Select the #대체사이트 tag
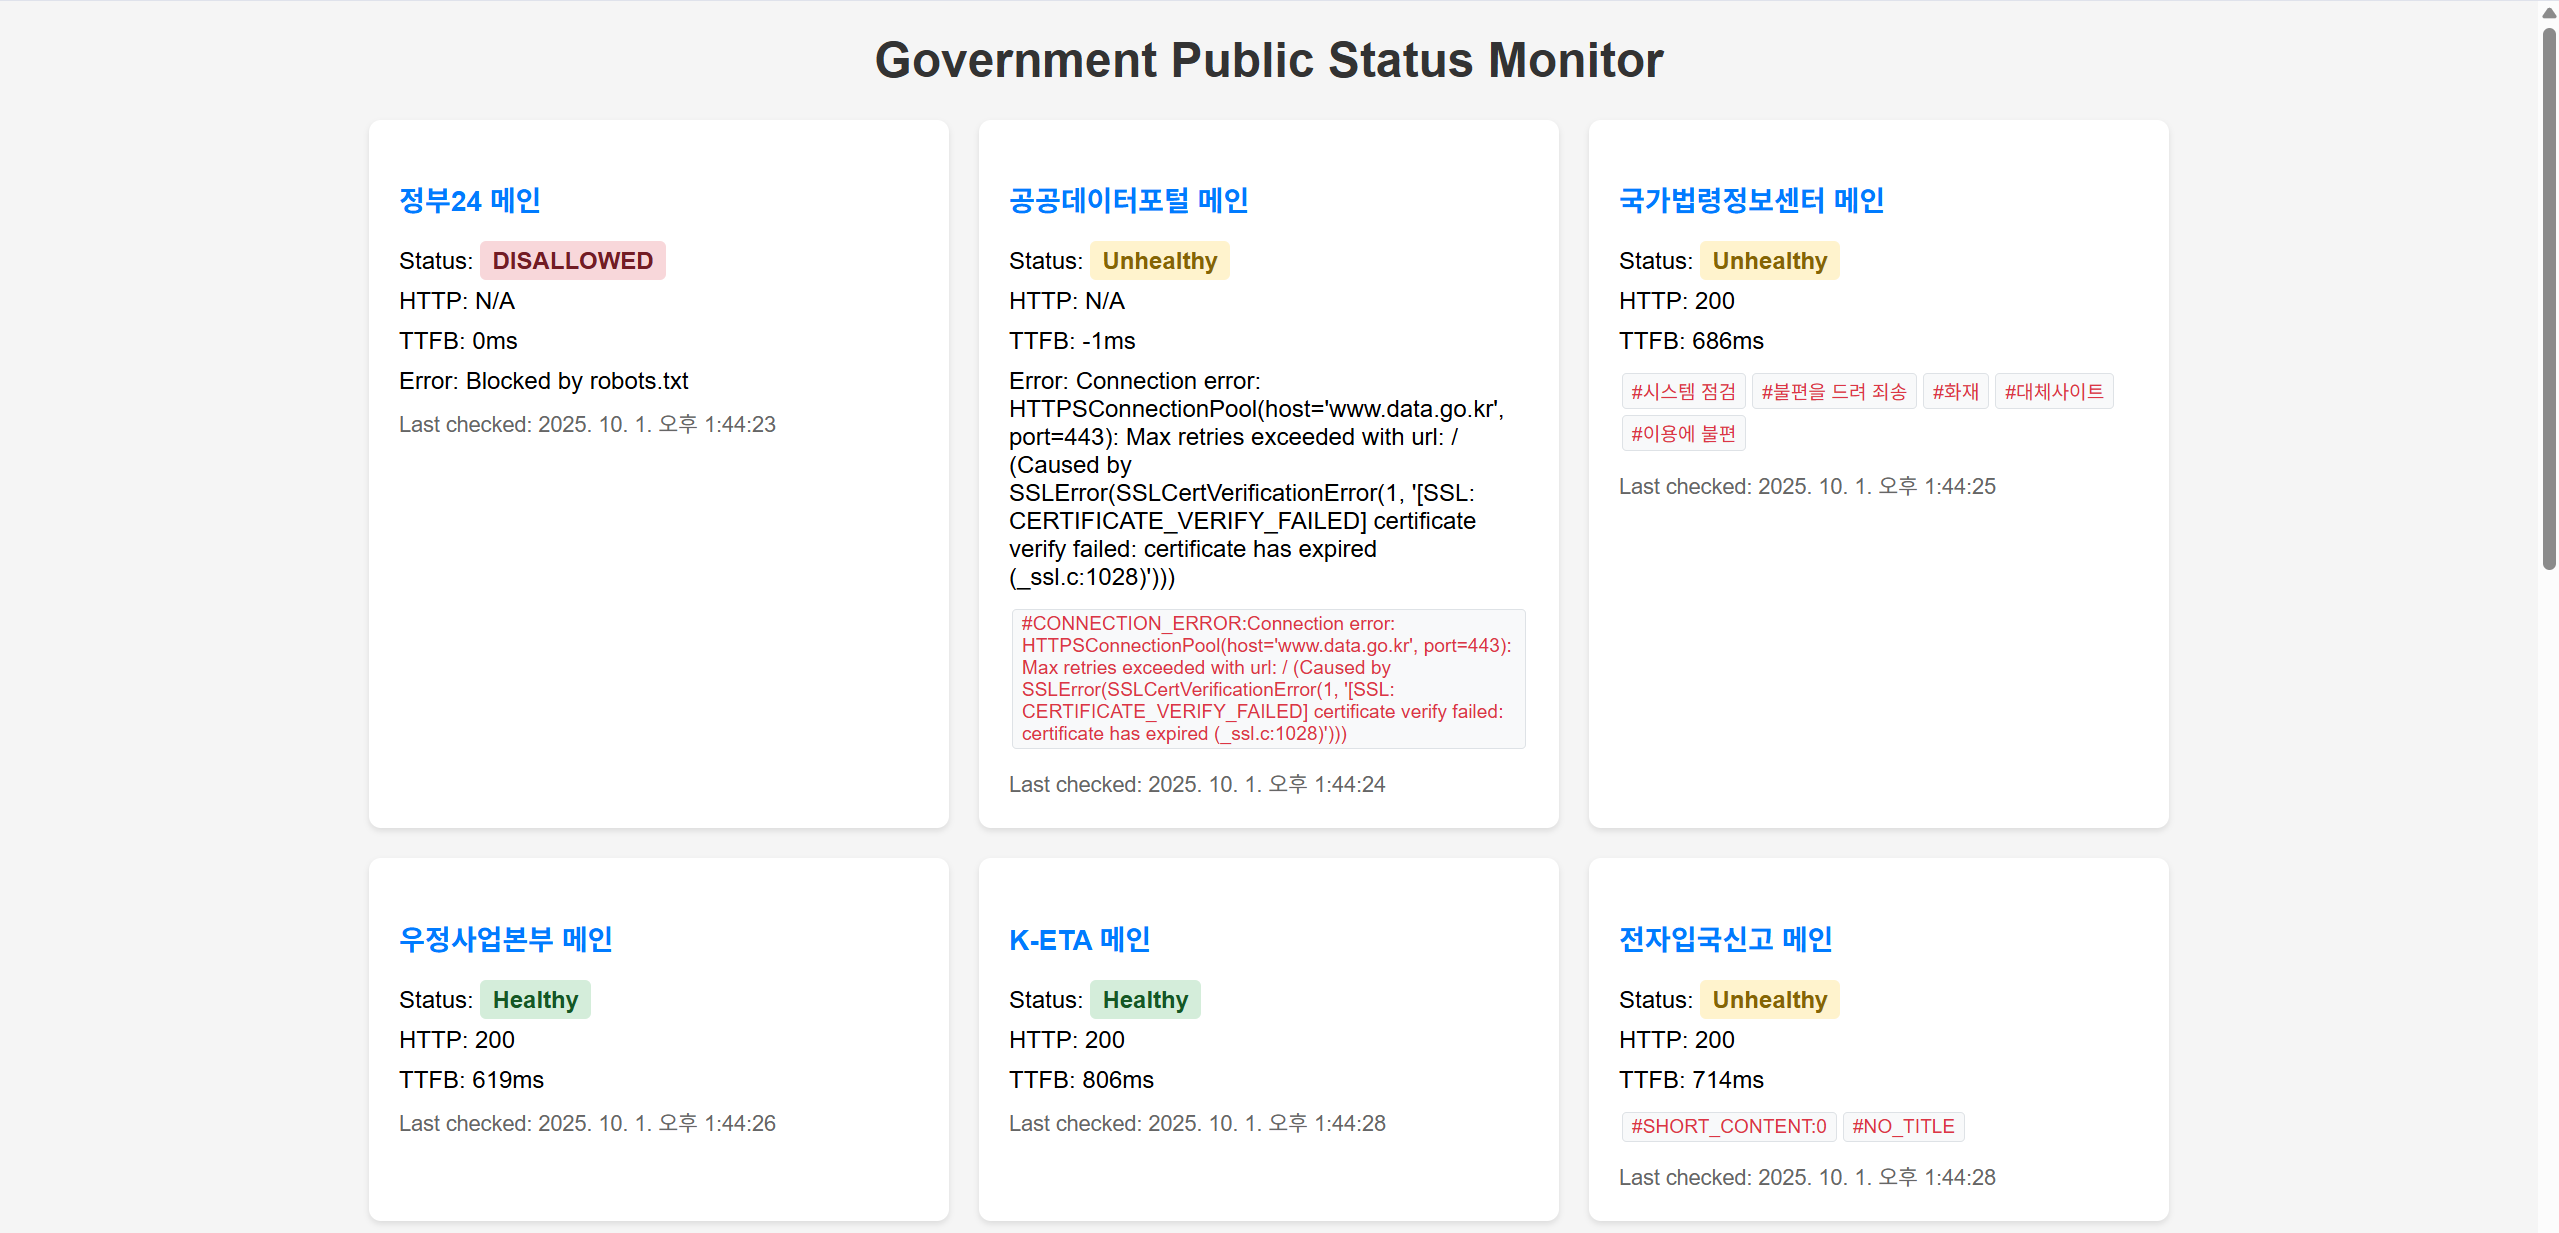The height and width of the screenshot is (1233, 2559). pos(2053,392)
